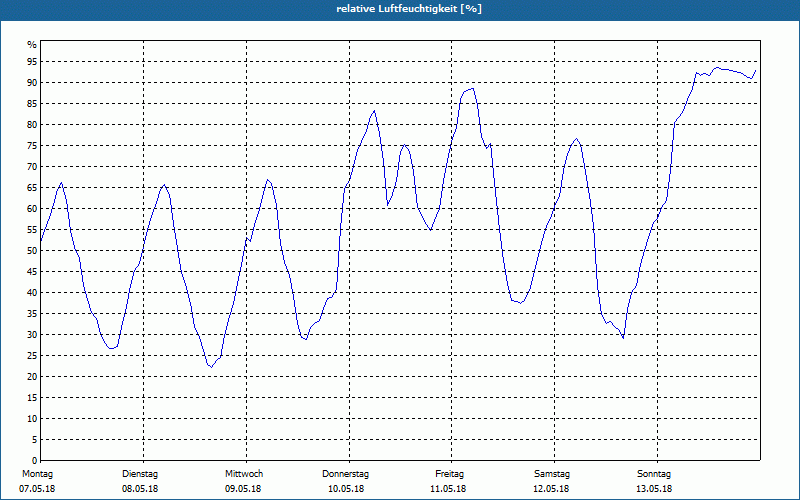The height and width of the screenshot is (500, 800).
Task: Click the 70 value on y-axis
Action: coord(32,167)
